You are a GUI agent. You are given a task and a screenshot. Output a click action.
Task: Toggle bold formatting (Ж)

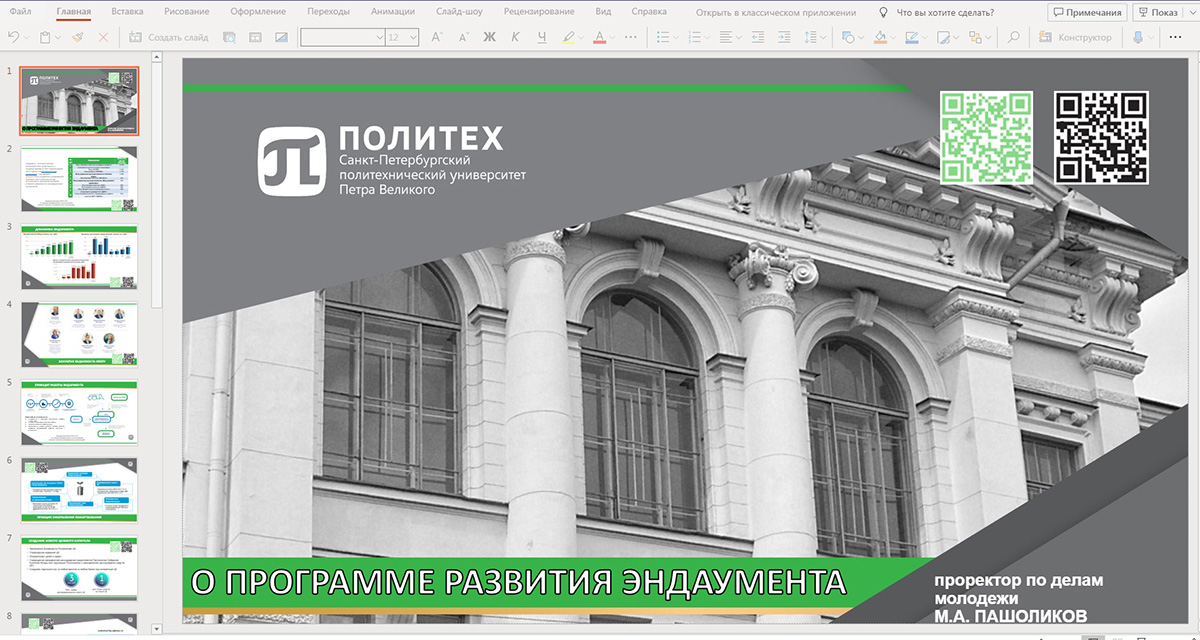coord(489,37)
